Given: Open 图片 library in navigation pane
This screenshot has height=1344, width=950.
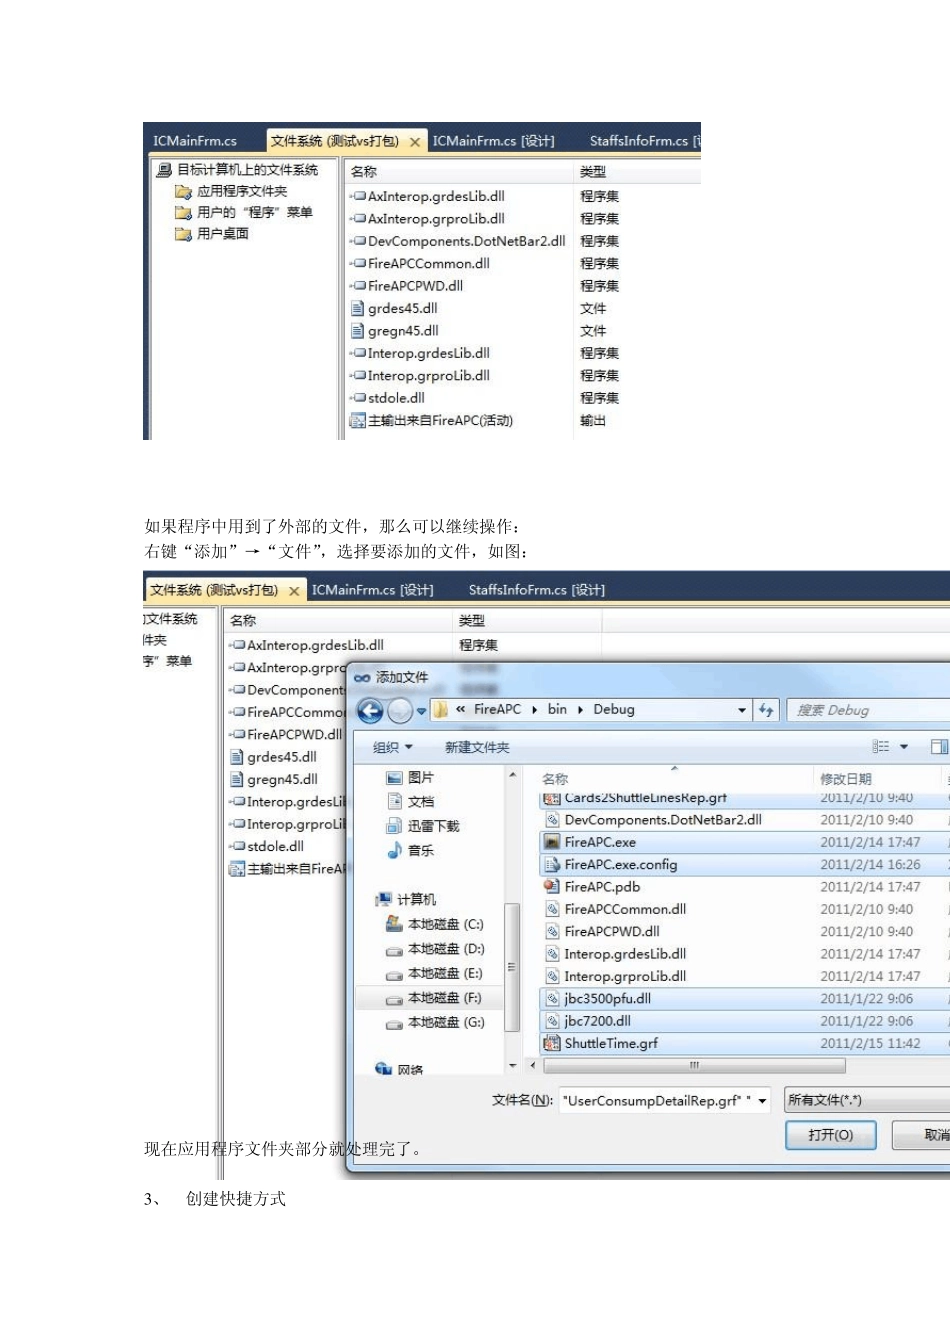Looking at the screenshot, I should [x=410, y=777].
